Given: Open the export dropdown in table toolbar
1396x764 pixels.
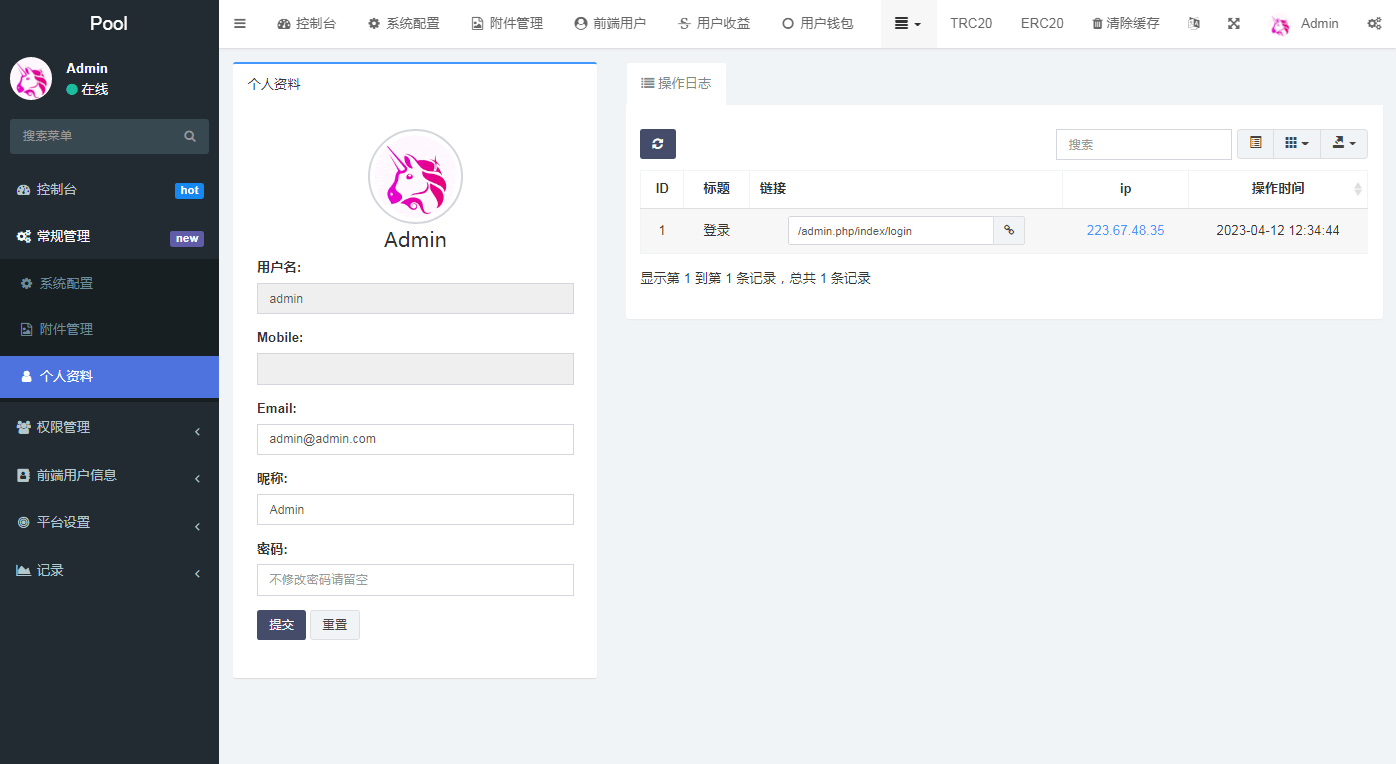Looking at the screenshot, I should [x=1343, y=144].
